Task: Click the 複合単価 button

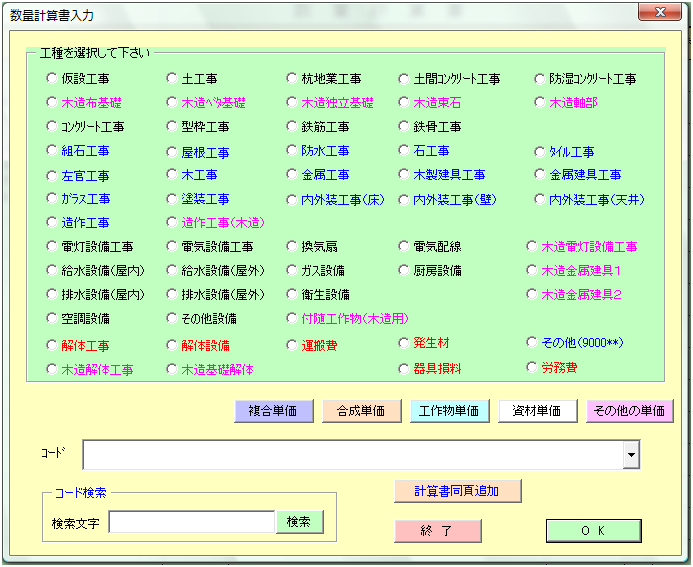Action: [x=273, y=411]
